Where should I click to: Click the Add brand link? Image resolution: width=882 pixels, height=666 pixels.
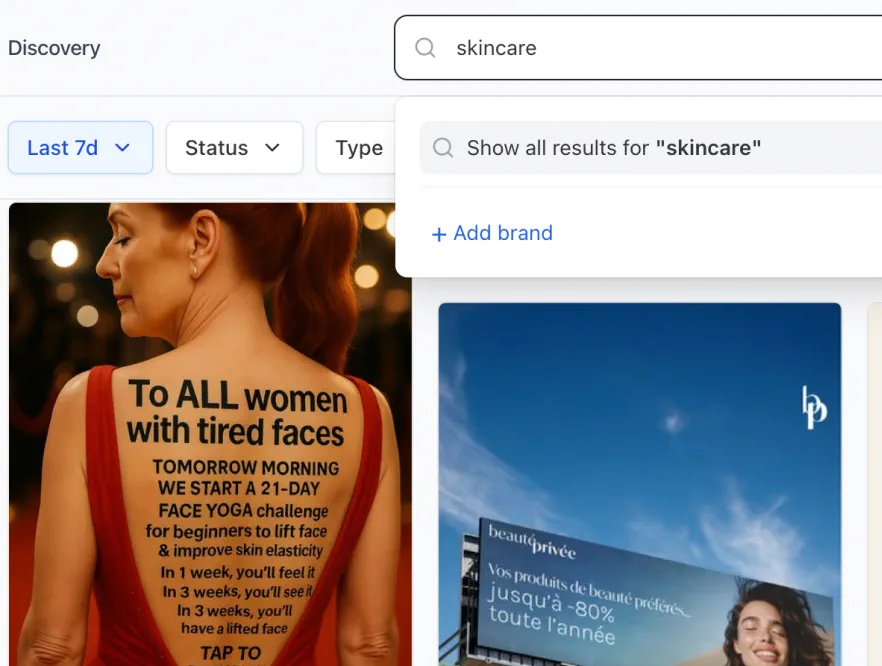pos(492,233)
